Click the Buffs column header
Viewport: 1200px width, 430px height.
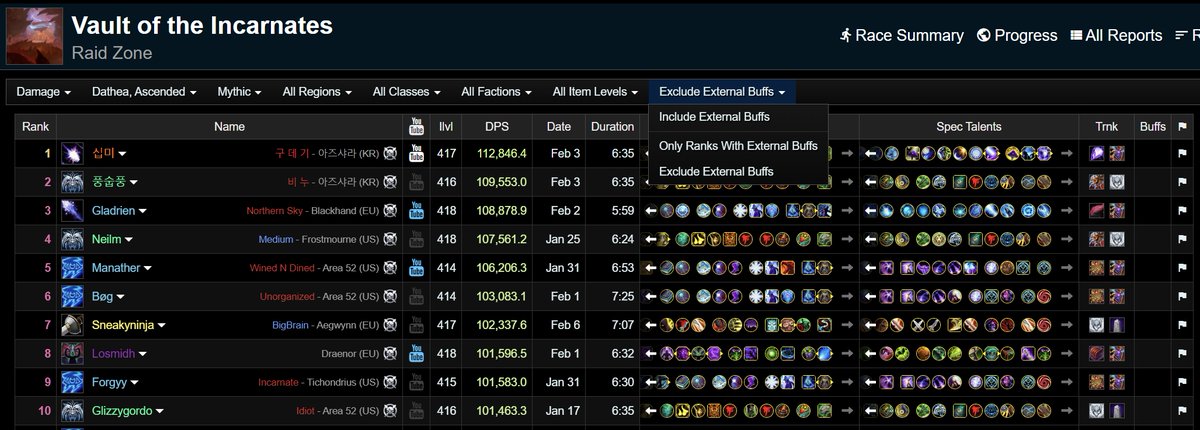(x=1152, y=127)
